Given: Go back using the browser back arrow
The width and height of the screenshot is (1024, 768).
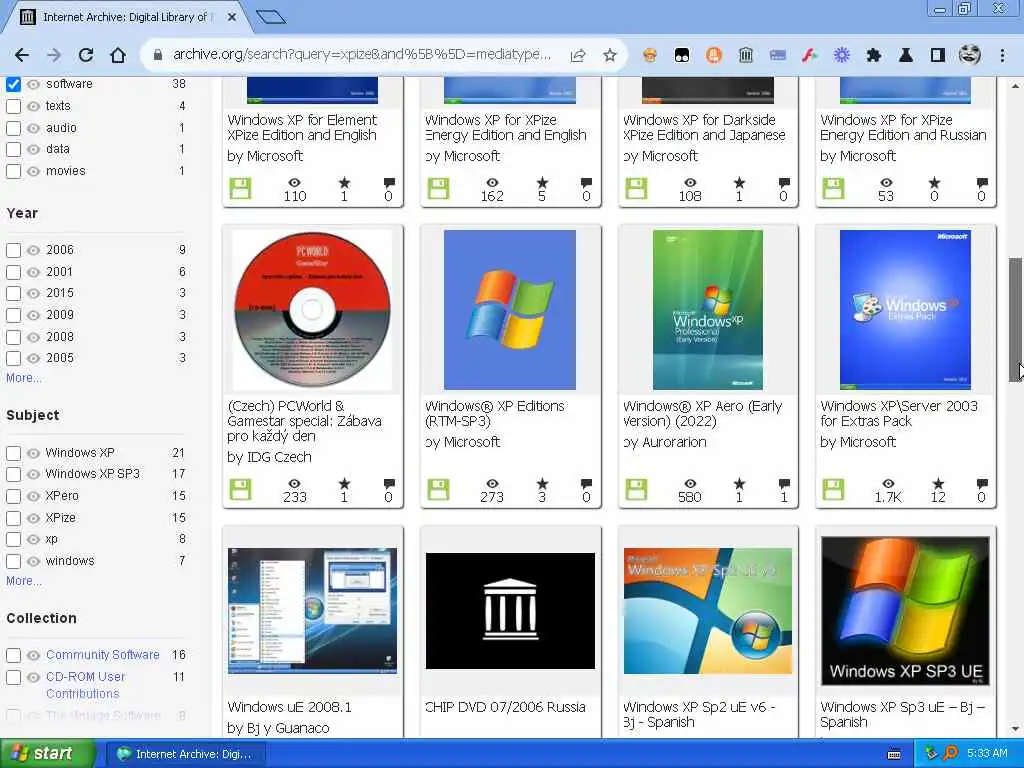Looking at the screenshot, I should pos(22,55).
